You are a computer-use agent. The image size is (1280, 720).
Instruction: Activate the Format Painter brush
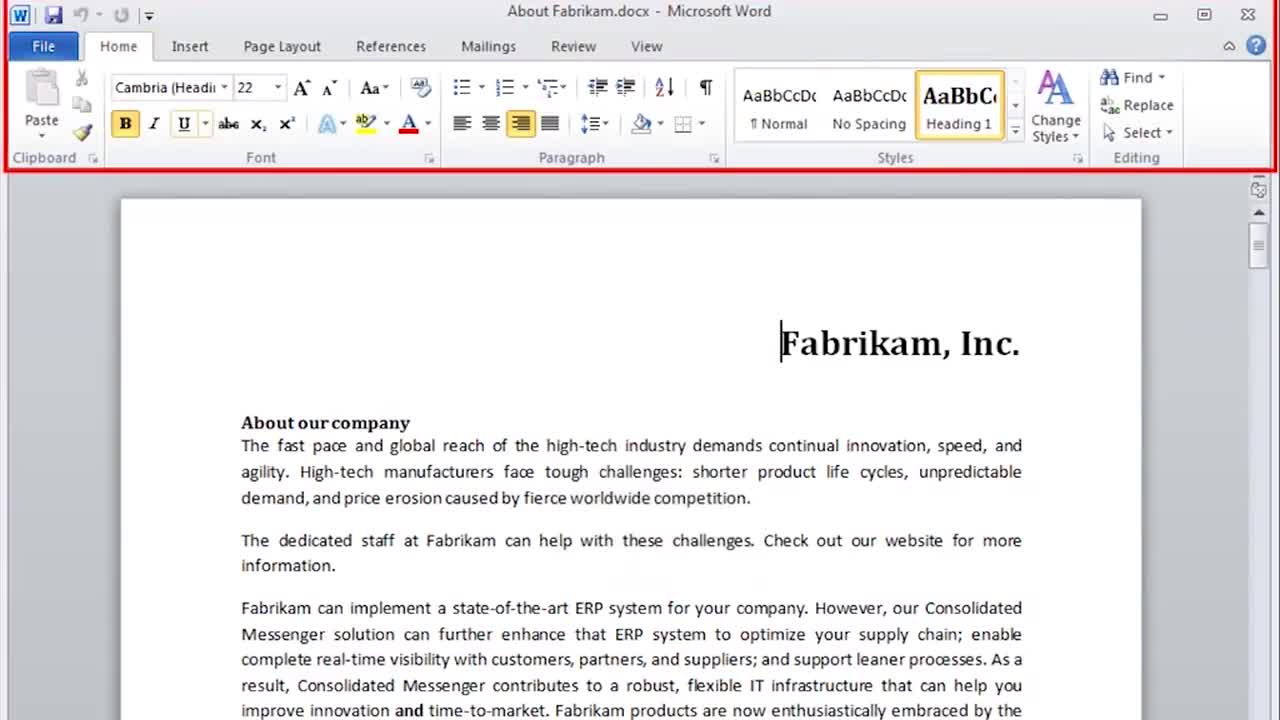coord(82,132)
